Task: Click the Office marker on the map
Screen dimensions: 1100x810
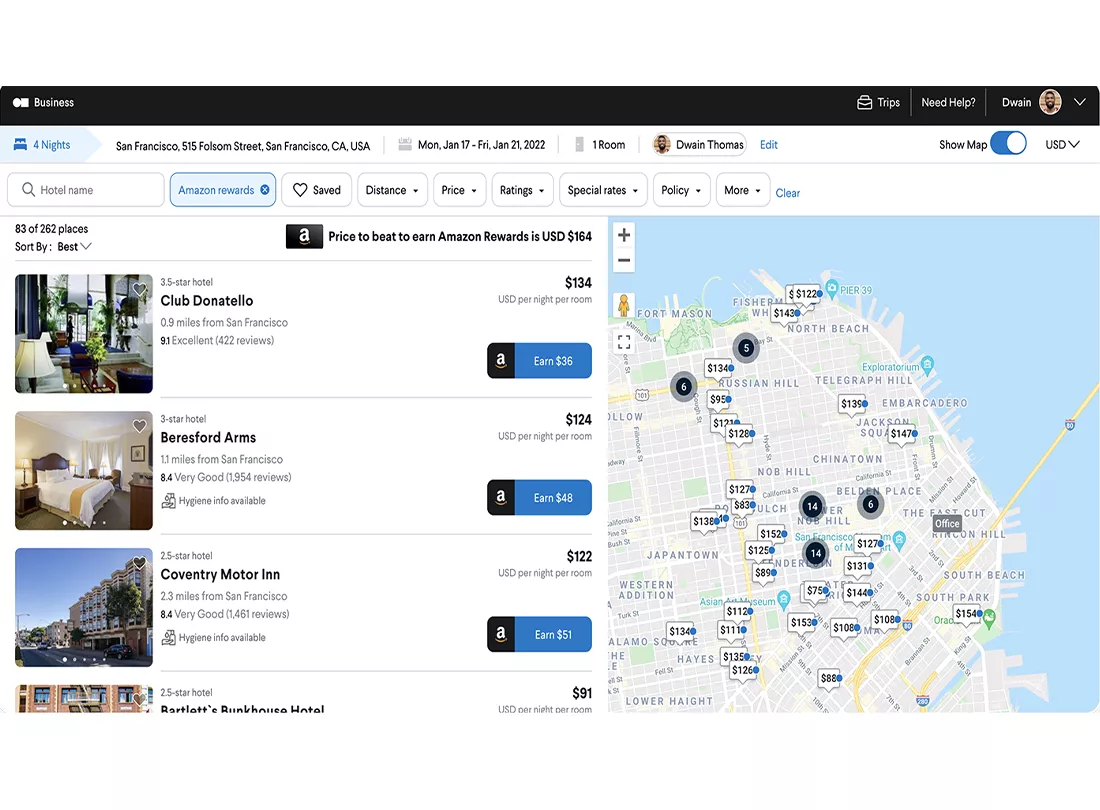Action: pos(946,523)
